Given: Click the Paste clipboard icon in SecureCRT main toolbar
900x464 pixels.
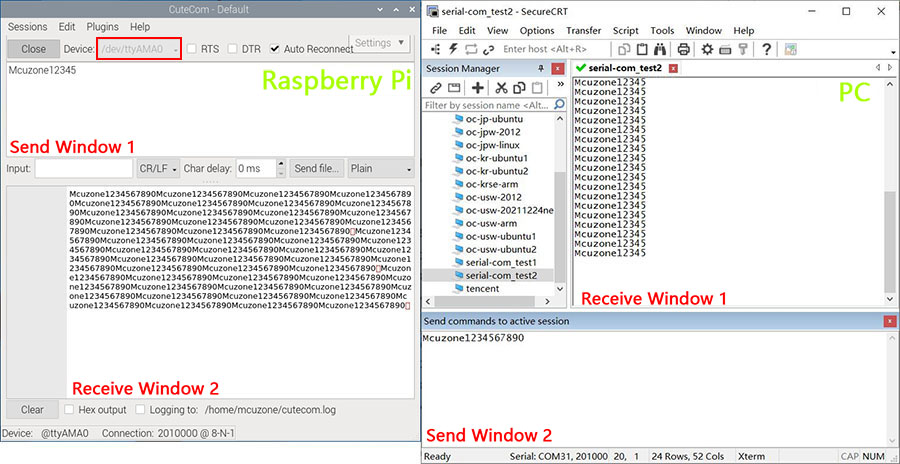Looking at the screenshot, I should pos(643,49).
